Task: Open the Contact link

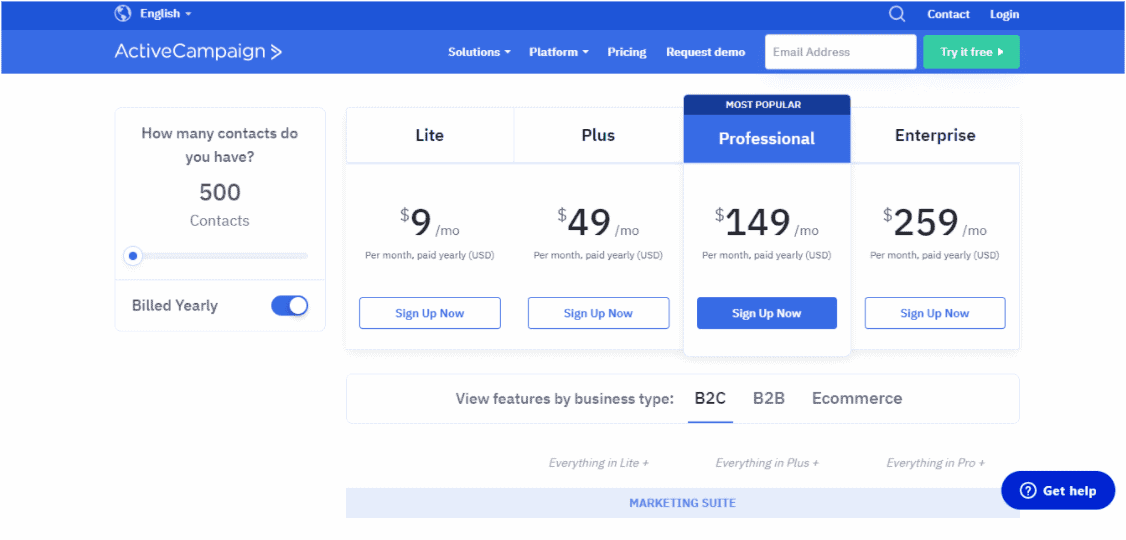Action: click(948, 14)
